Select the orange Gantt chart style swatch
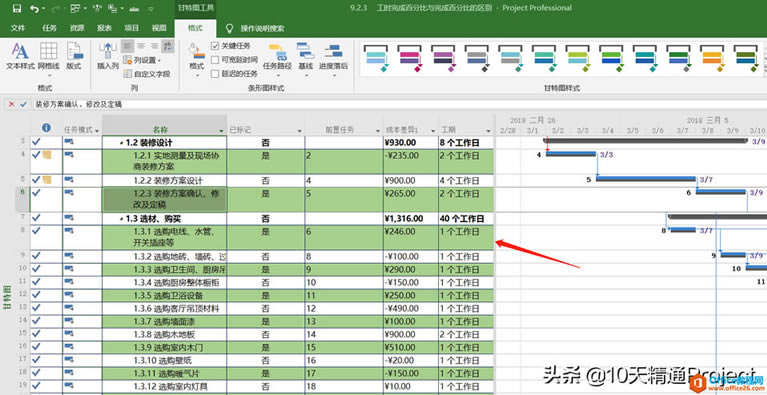The image size is (767, 395). coord(712,58)
